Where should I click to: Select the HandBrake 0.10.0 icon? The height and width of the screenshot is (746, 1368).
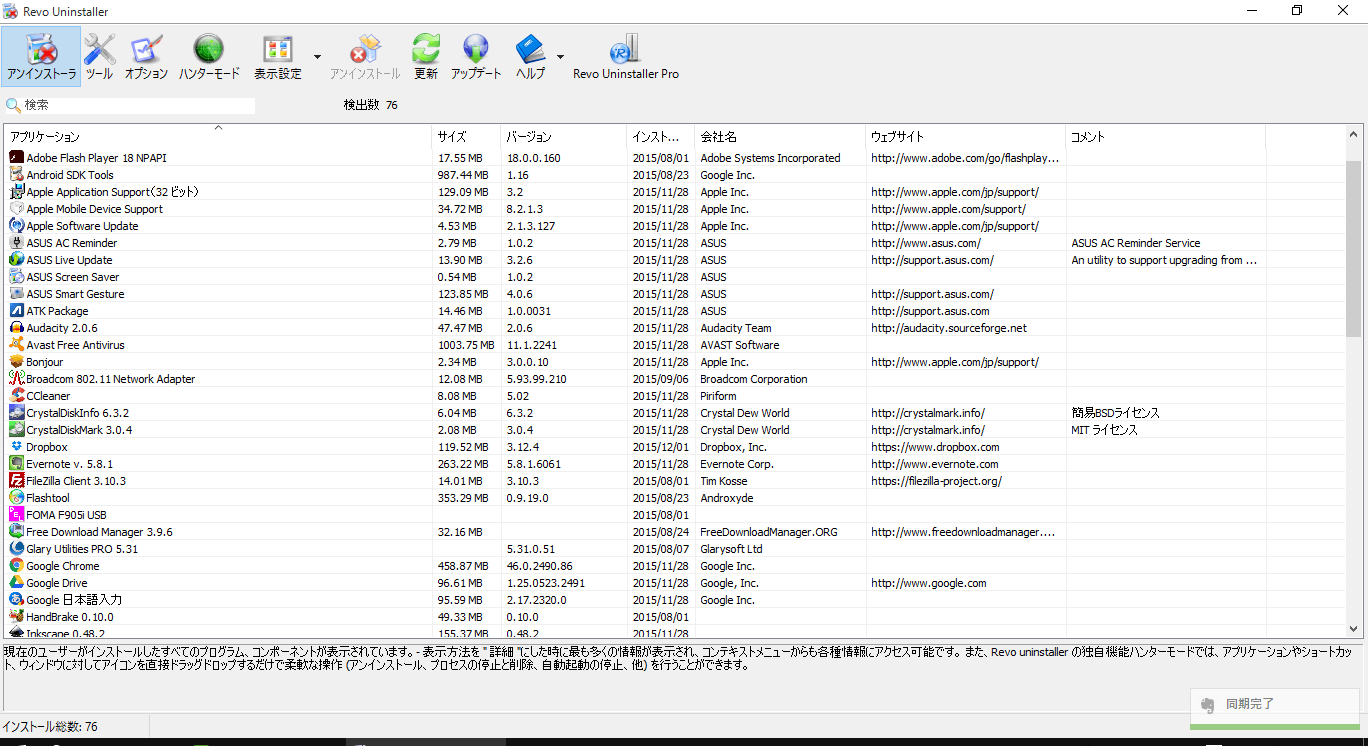pyautogui.click(x=16, y=617)
